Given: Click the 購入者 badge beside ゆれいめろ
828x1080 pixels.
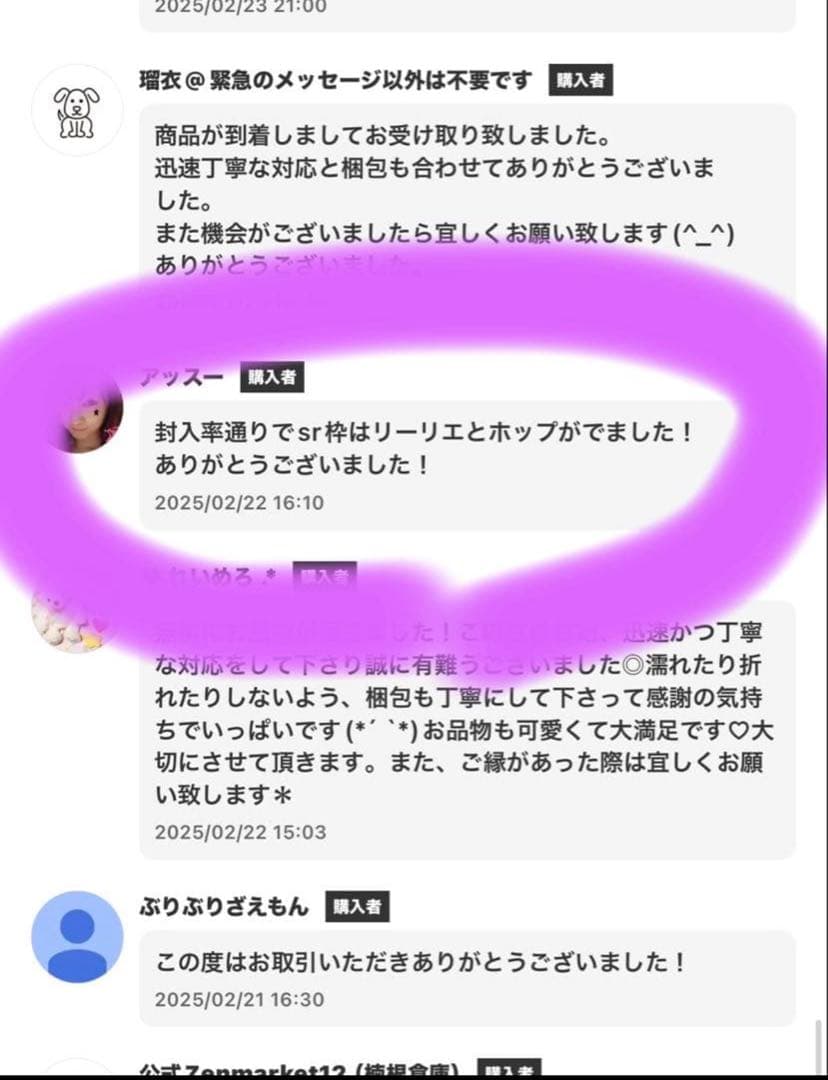Looking at the screenshot, I should pyautogui.click(x=325, y=576).
